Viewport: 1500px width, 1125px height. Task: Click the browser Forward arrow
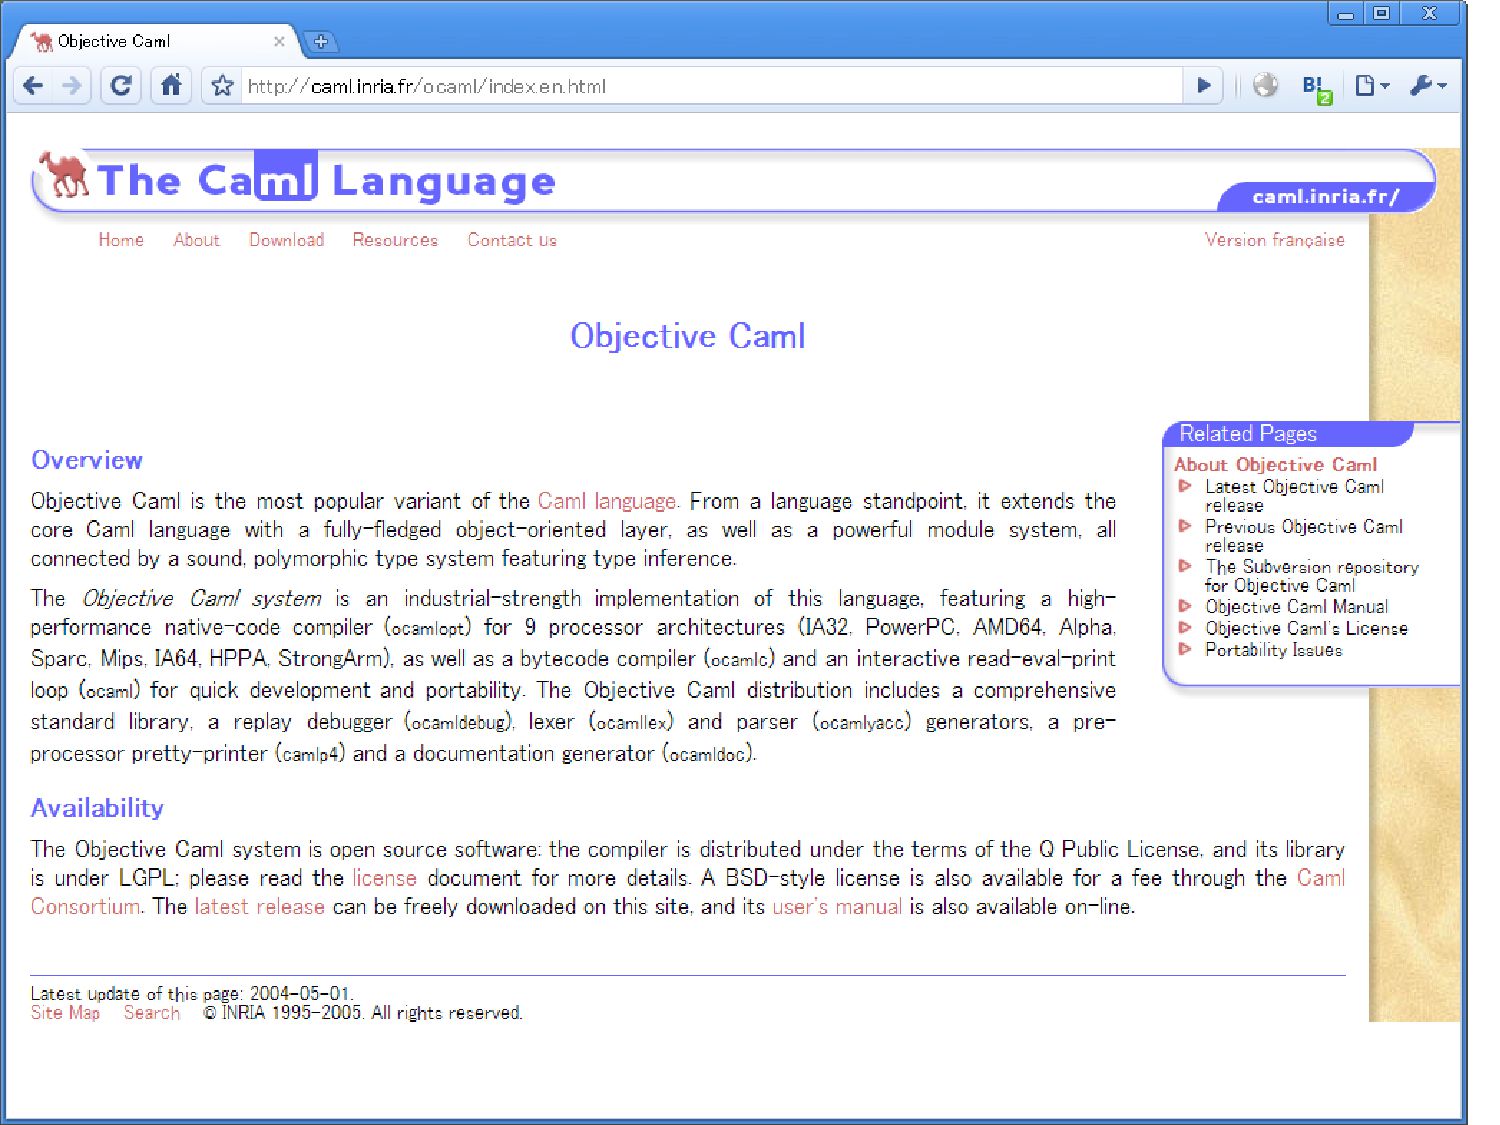(71, 86)
